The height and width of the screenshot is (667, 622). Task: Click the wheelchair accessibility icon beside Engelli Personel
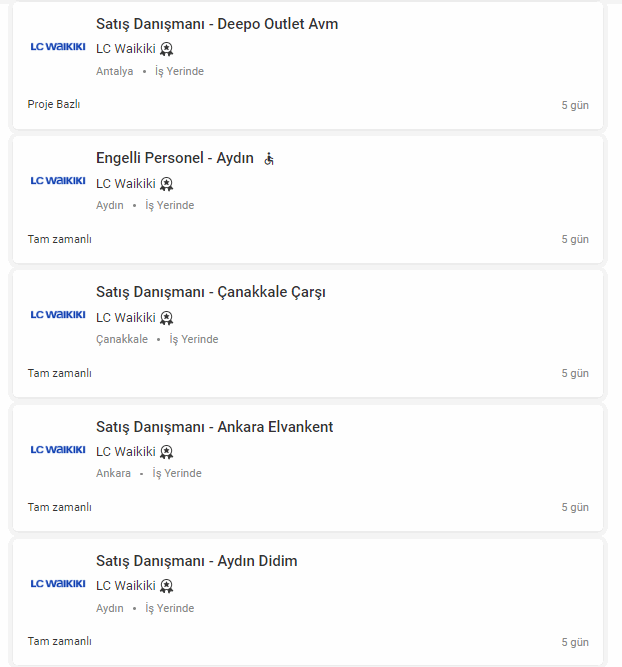pyautogui.click(x=269, y=159)
